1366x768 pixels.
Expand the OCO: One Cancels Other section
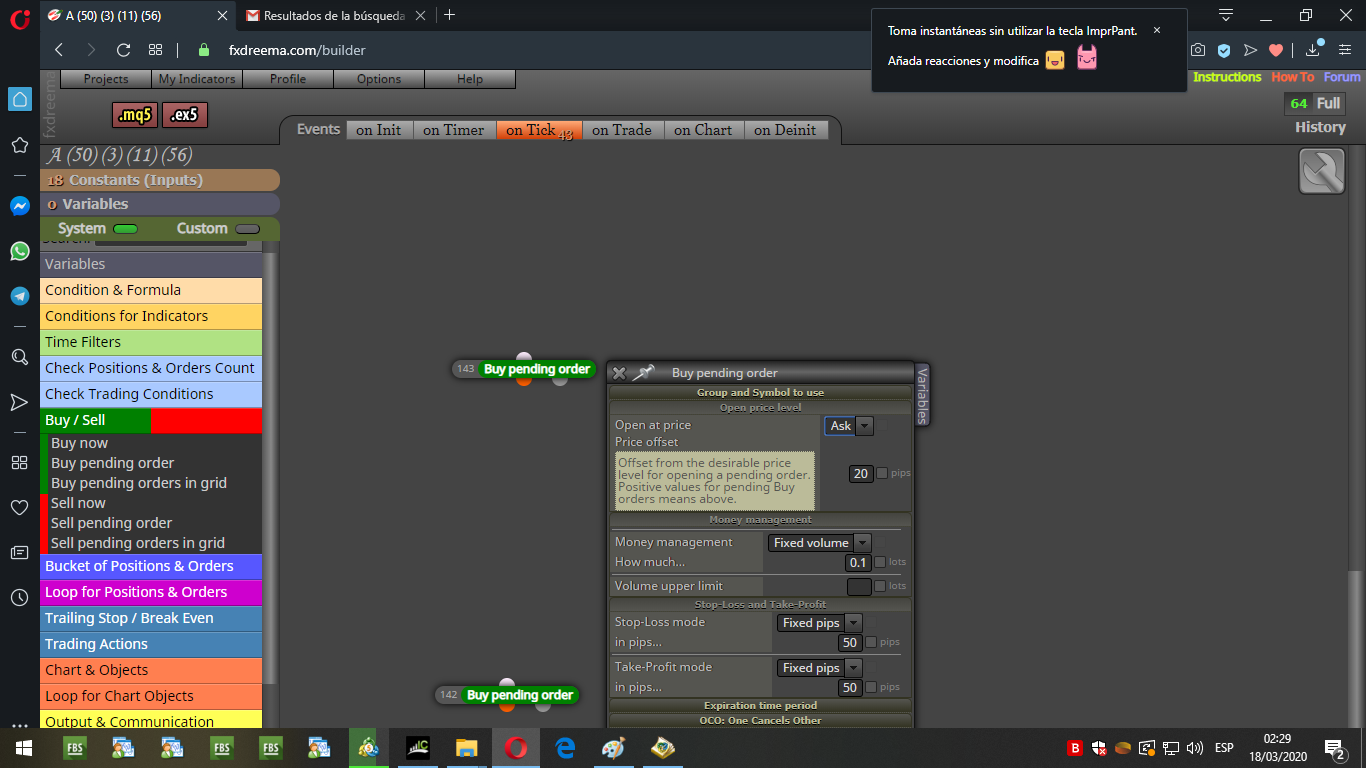coord(760,720)
